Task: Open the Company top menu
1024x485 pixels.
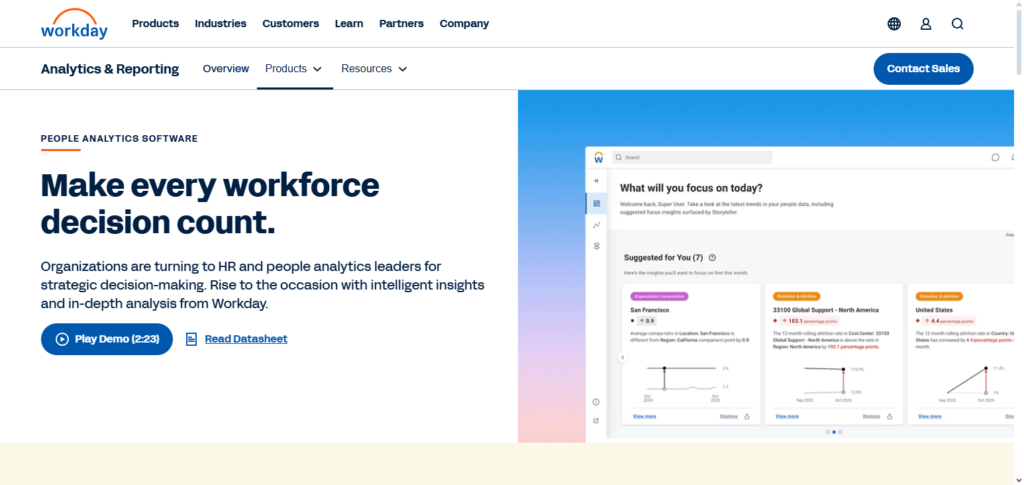Action: click(x=464, y=23)
